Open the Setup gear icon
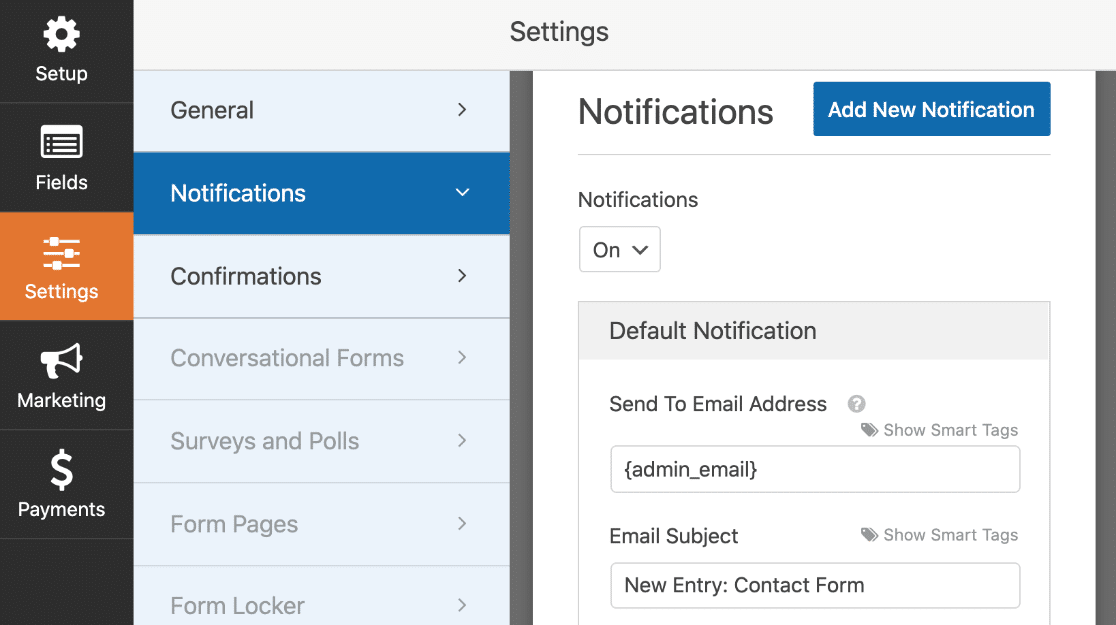Image resolution: width=1116 pixels, height=625 pixels. pos(61,36)
